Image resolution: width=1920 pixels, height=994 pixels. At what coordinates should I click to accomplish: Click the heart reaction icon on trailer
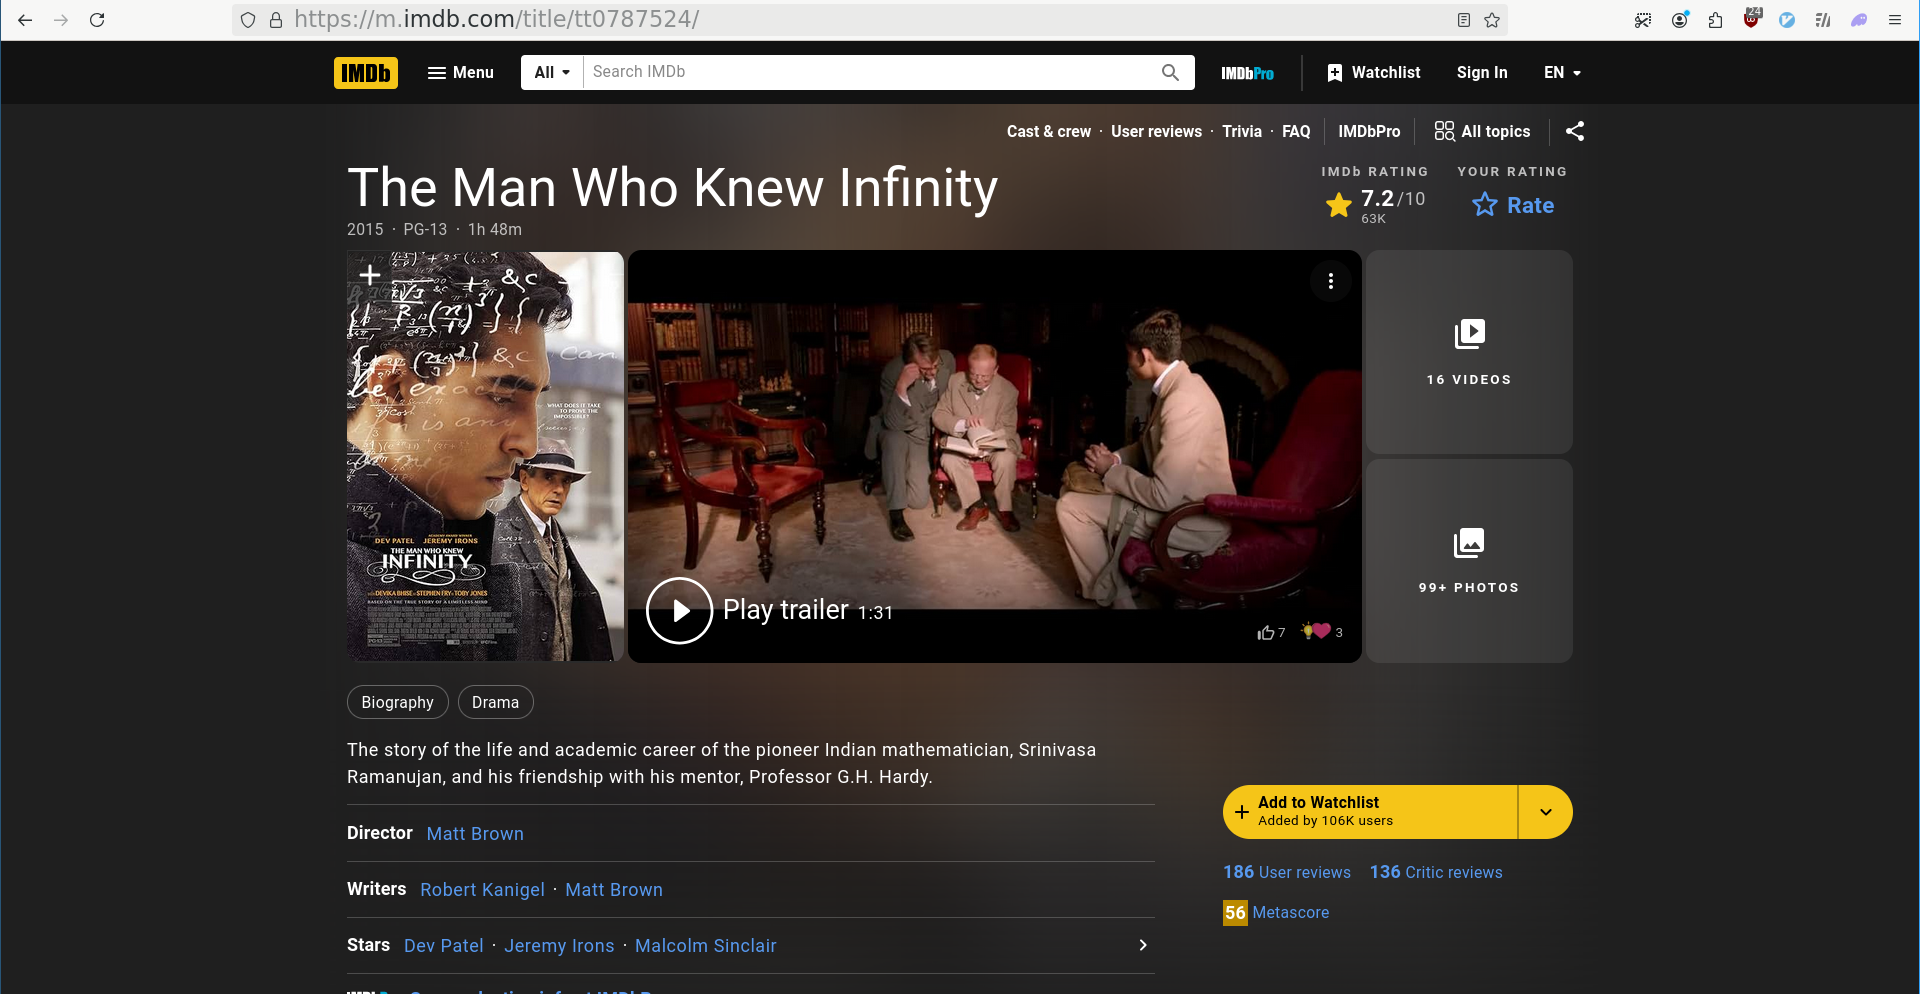click(1321, 631)
